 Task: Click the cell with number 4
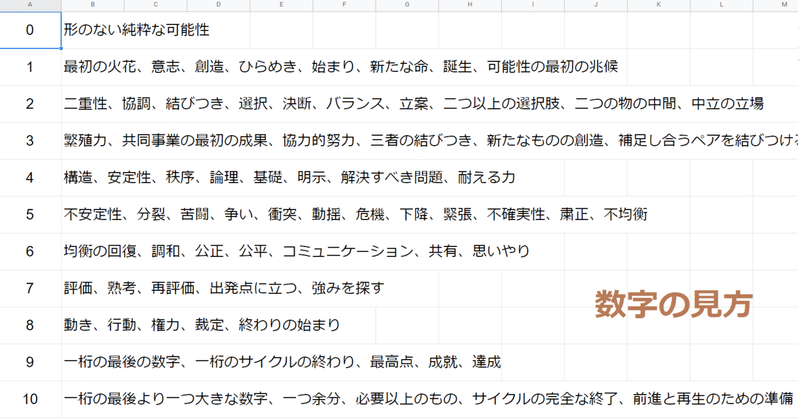[x=30, y=178]
